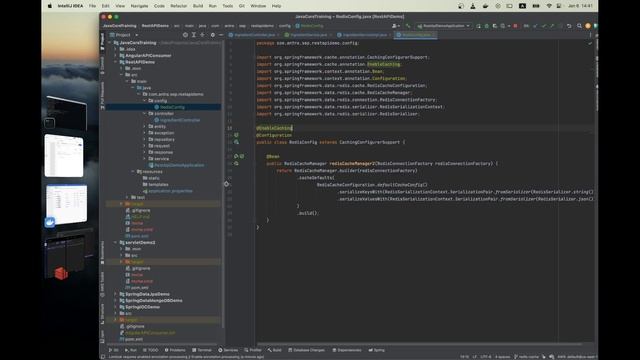
Task: Open the Navigate menu
Action: [x=139, y=6]
